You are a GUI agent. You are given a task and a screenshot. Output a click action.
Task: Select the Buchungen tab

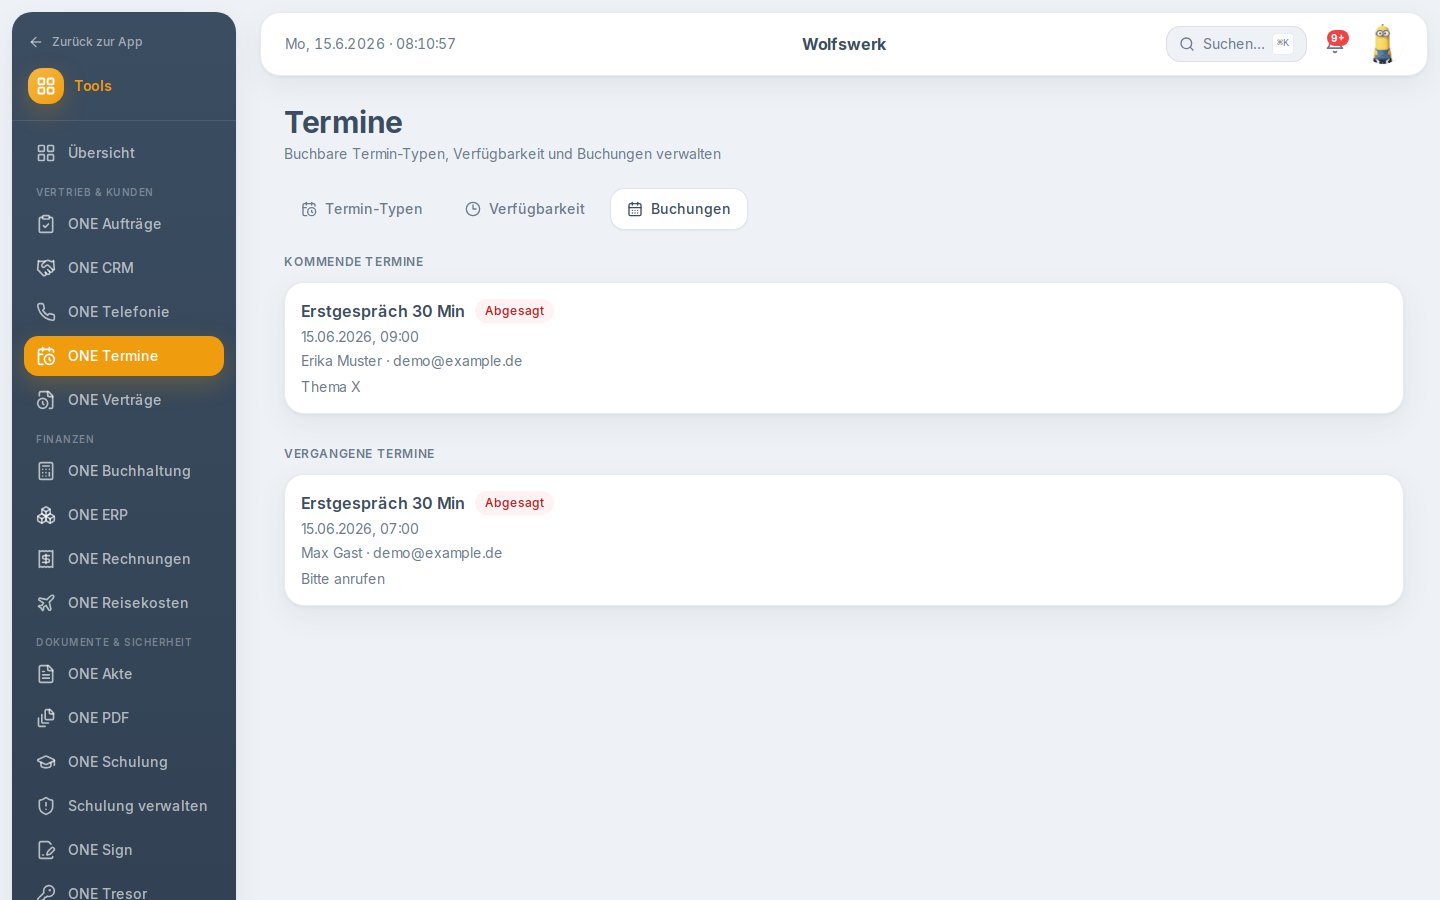pos(679,209)
